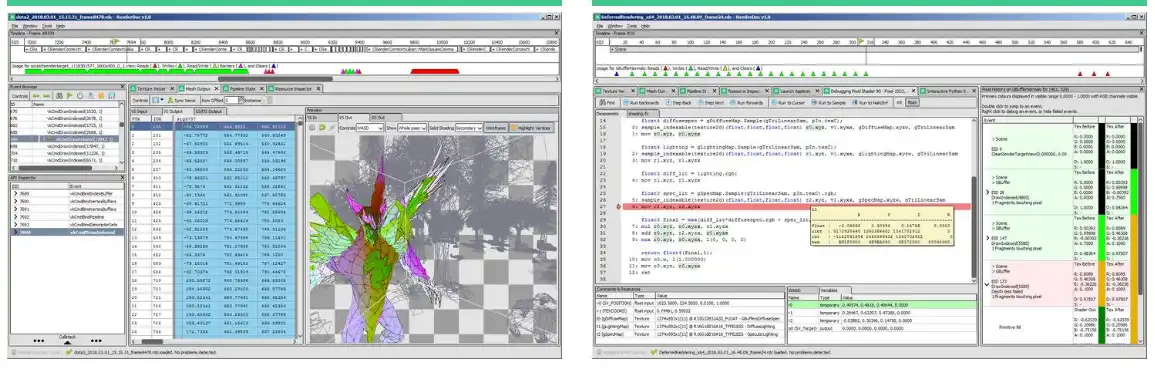
Task: Open File menu in DeferredRendering window
Action: [x=600, y=25]
